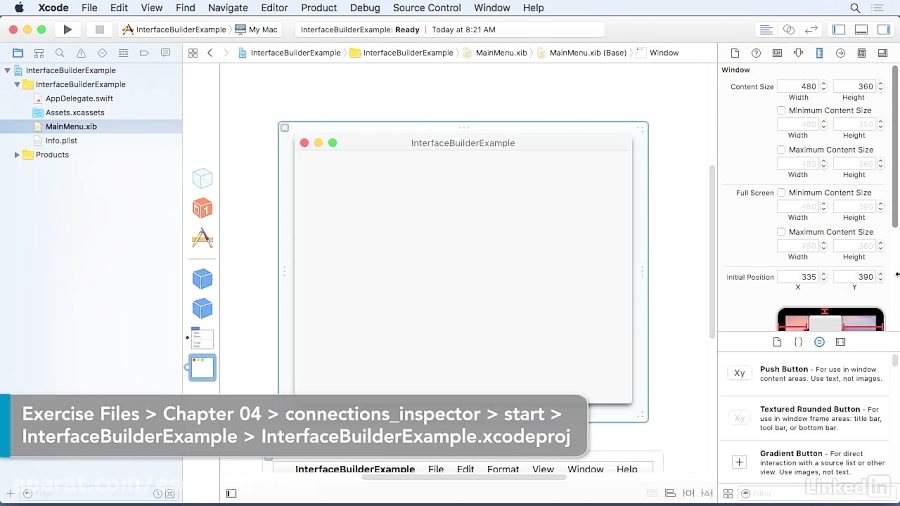Open the Symbol navigator

(x=38, y=53)
